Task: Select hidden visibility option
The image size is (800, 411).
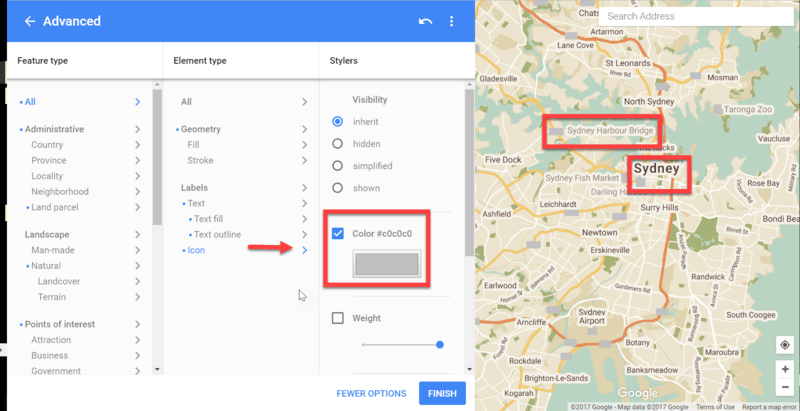Action: click(x=337, y=144)
